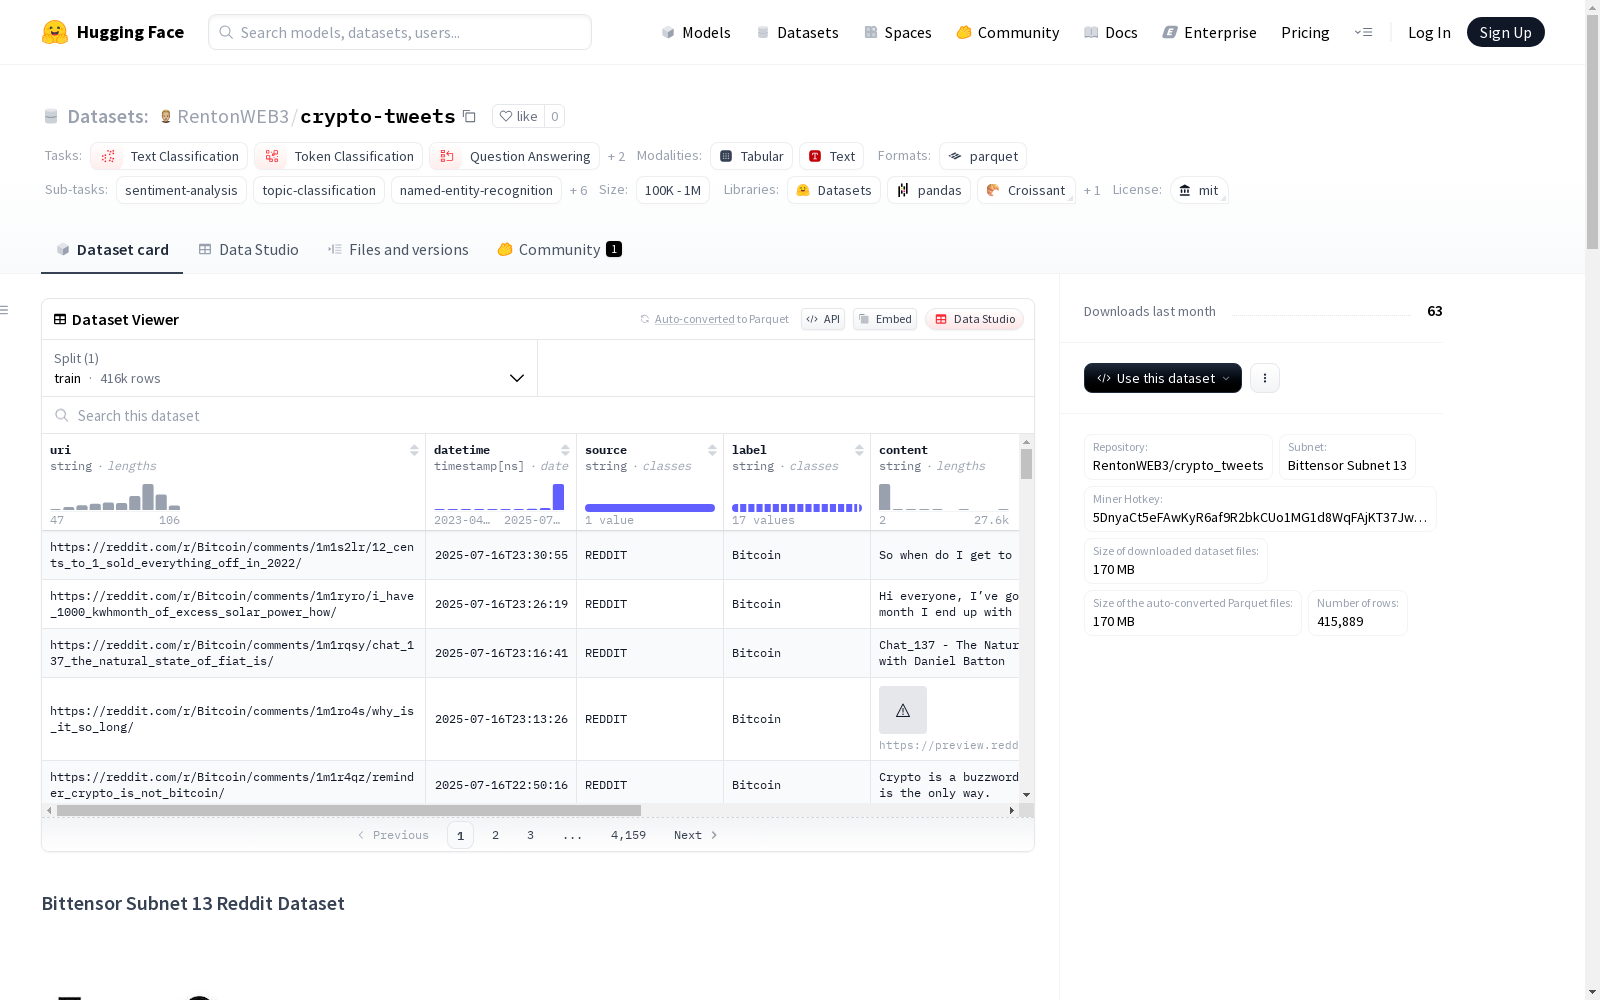Open the API button
Screen dimensions: 1600x1000
[x=823, y=319]
